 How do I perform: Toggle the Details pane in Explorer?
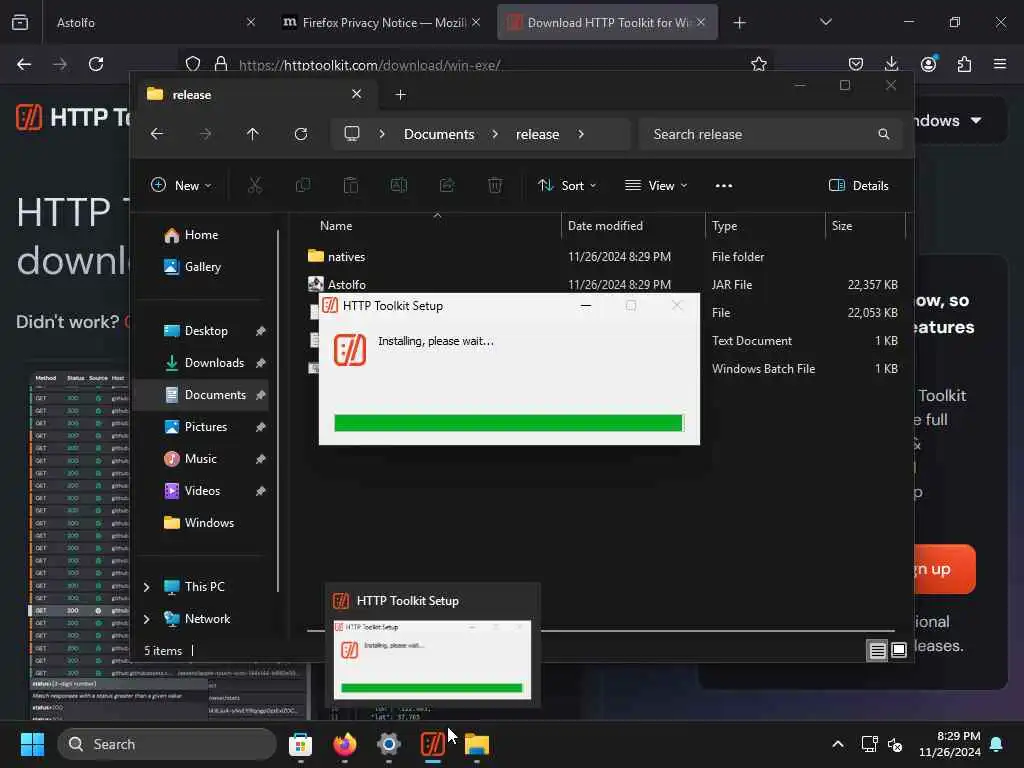tap(858, 185)
